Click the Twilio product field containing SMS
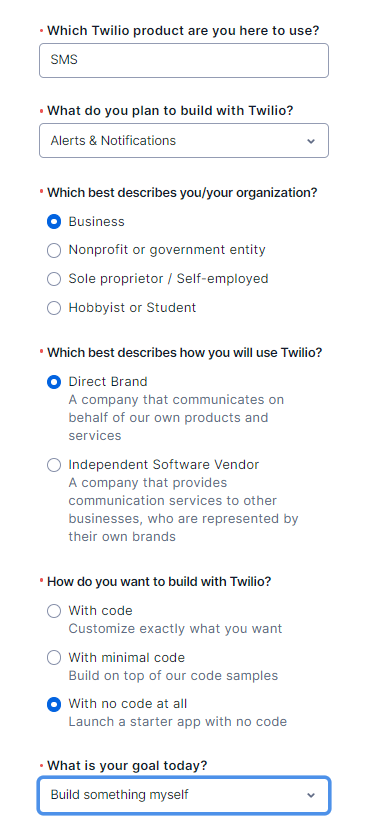Viewport: 365px width, 834px height. pos(184,61)
